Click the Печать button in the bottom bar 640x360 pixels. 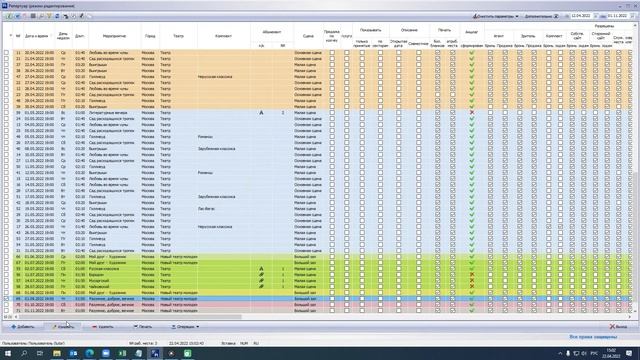point(143,327)
